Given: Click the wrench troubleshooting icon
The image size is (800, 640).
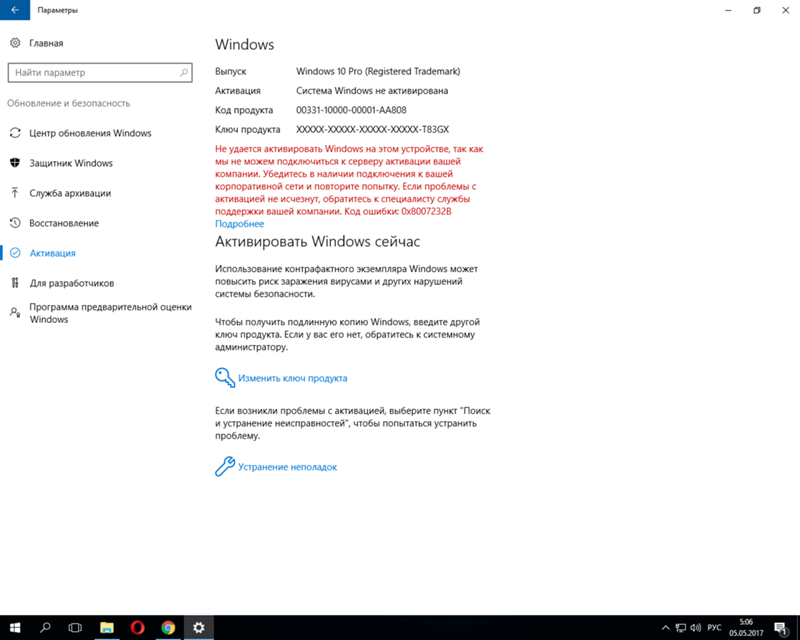Looking at the screenshot, I should [x=224, y=466].
